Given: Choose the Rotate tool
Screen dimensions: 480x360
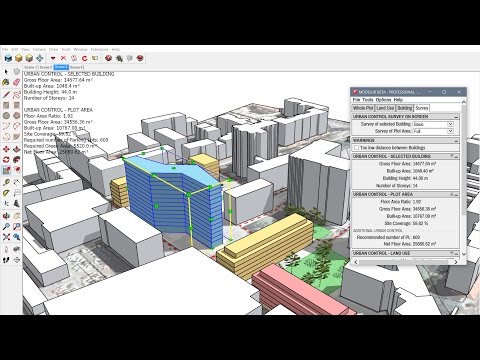Looking at the screenshot, I should [x=6, y=160].
